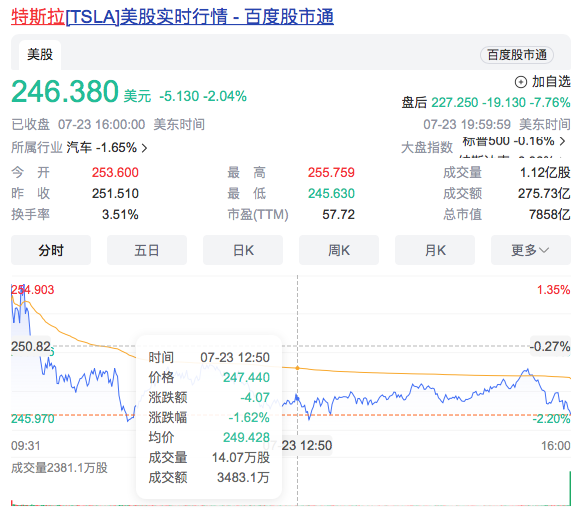
Task: Click the 250.82 price level label
Action: pos(31,347)
